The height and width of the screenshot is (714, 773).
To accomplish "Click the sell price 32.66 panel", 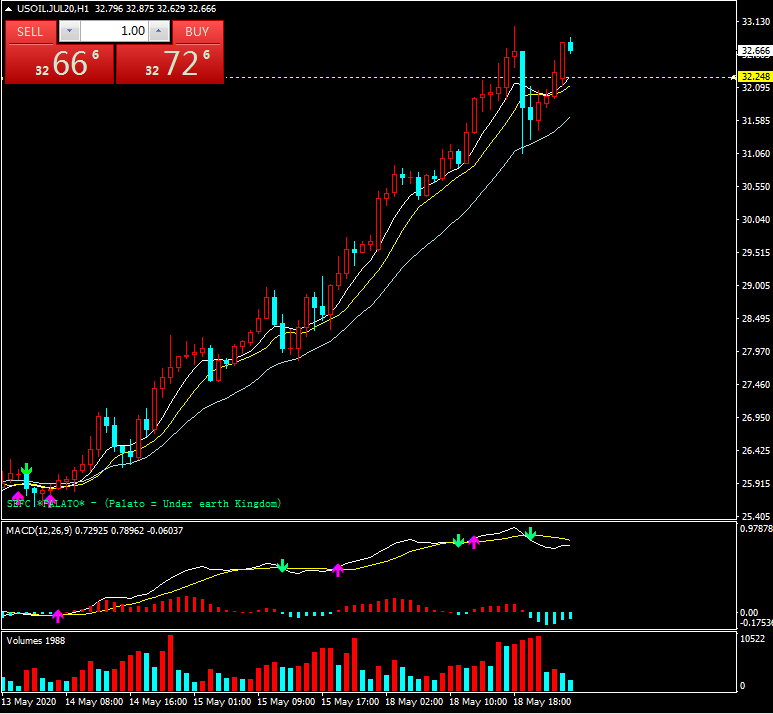I will pyautogui.click(x=60, y=64).
